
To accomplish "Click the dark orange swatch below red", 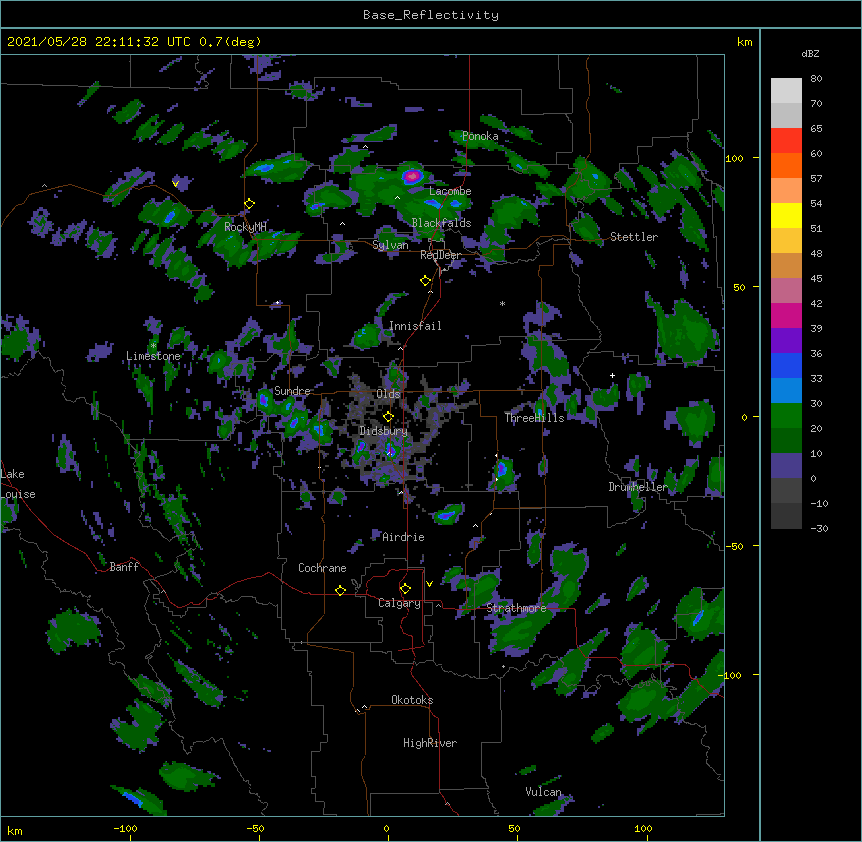I will (786, 165).
